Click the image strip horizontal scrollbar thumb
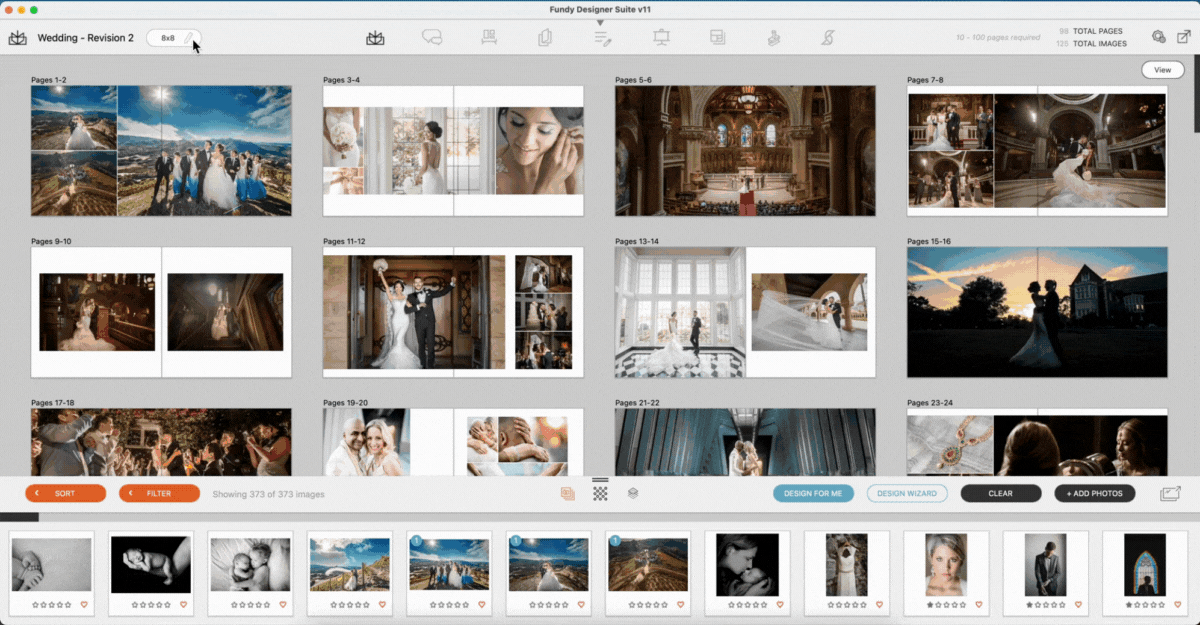The height and width of the screenshot is (625, 1200). (19, 517)
